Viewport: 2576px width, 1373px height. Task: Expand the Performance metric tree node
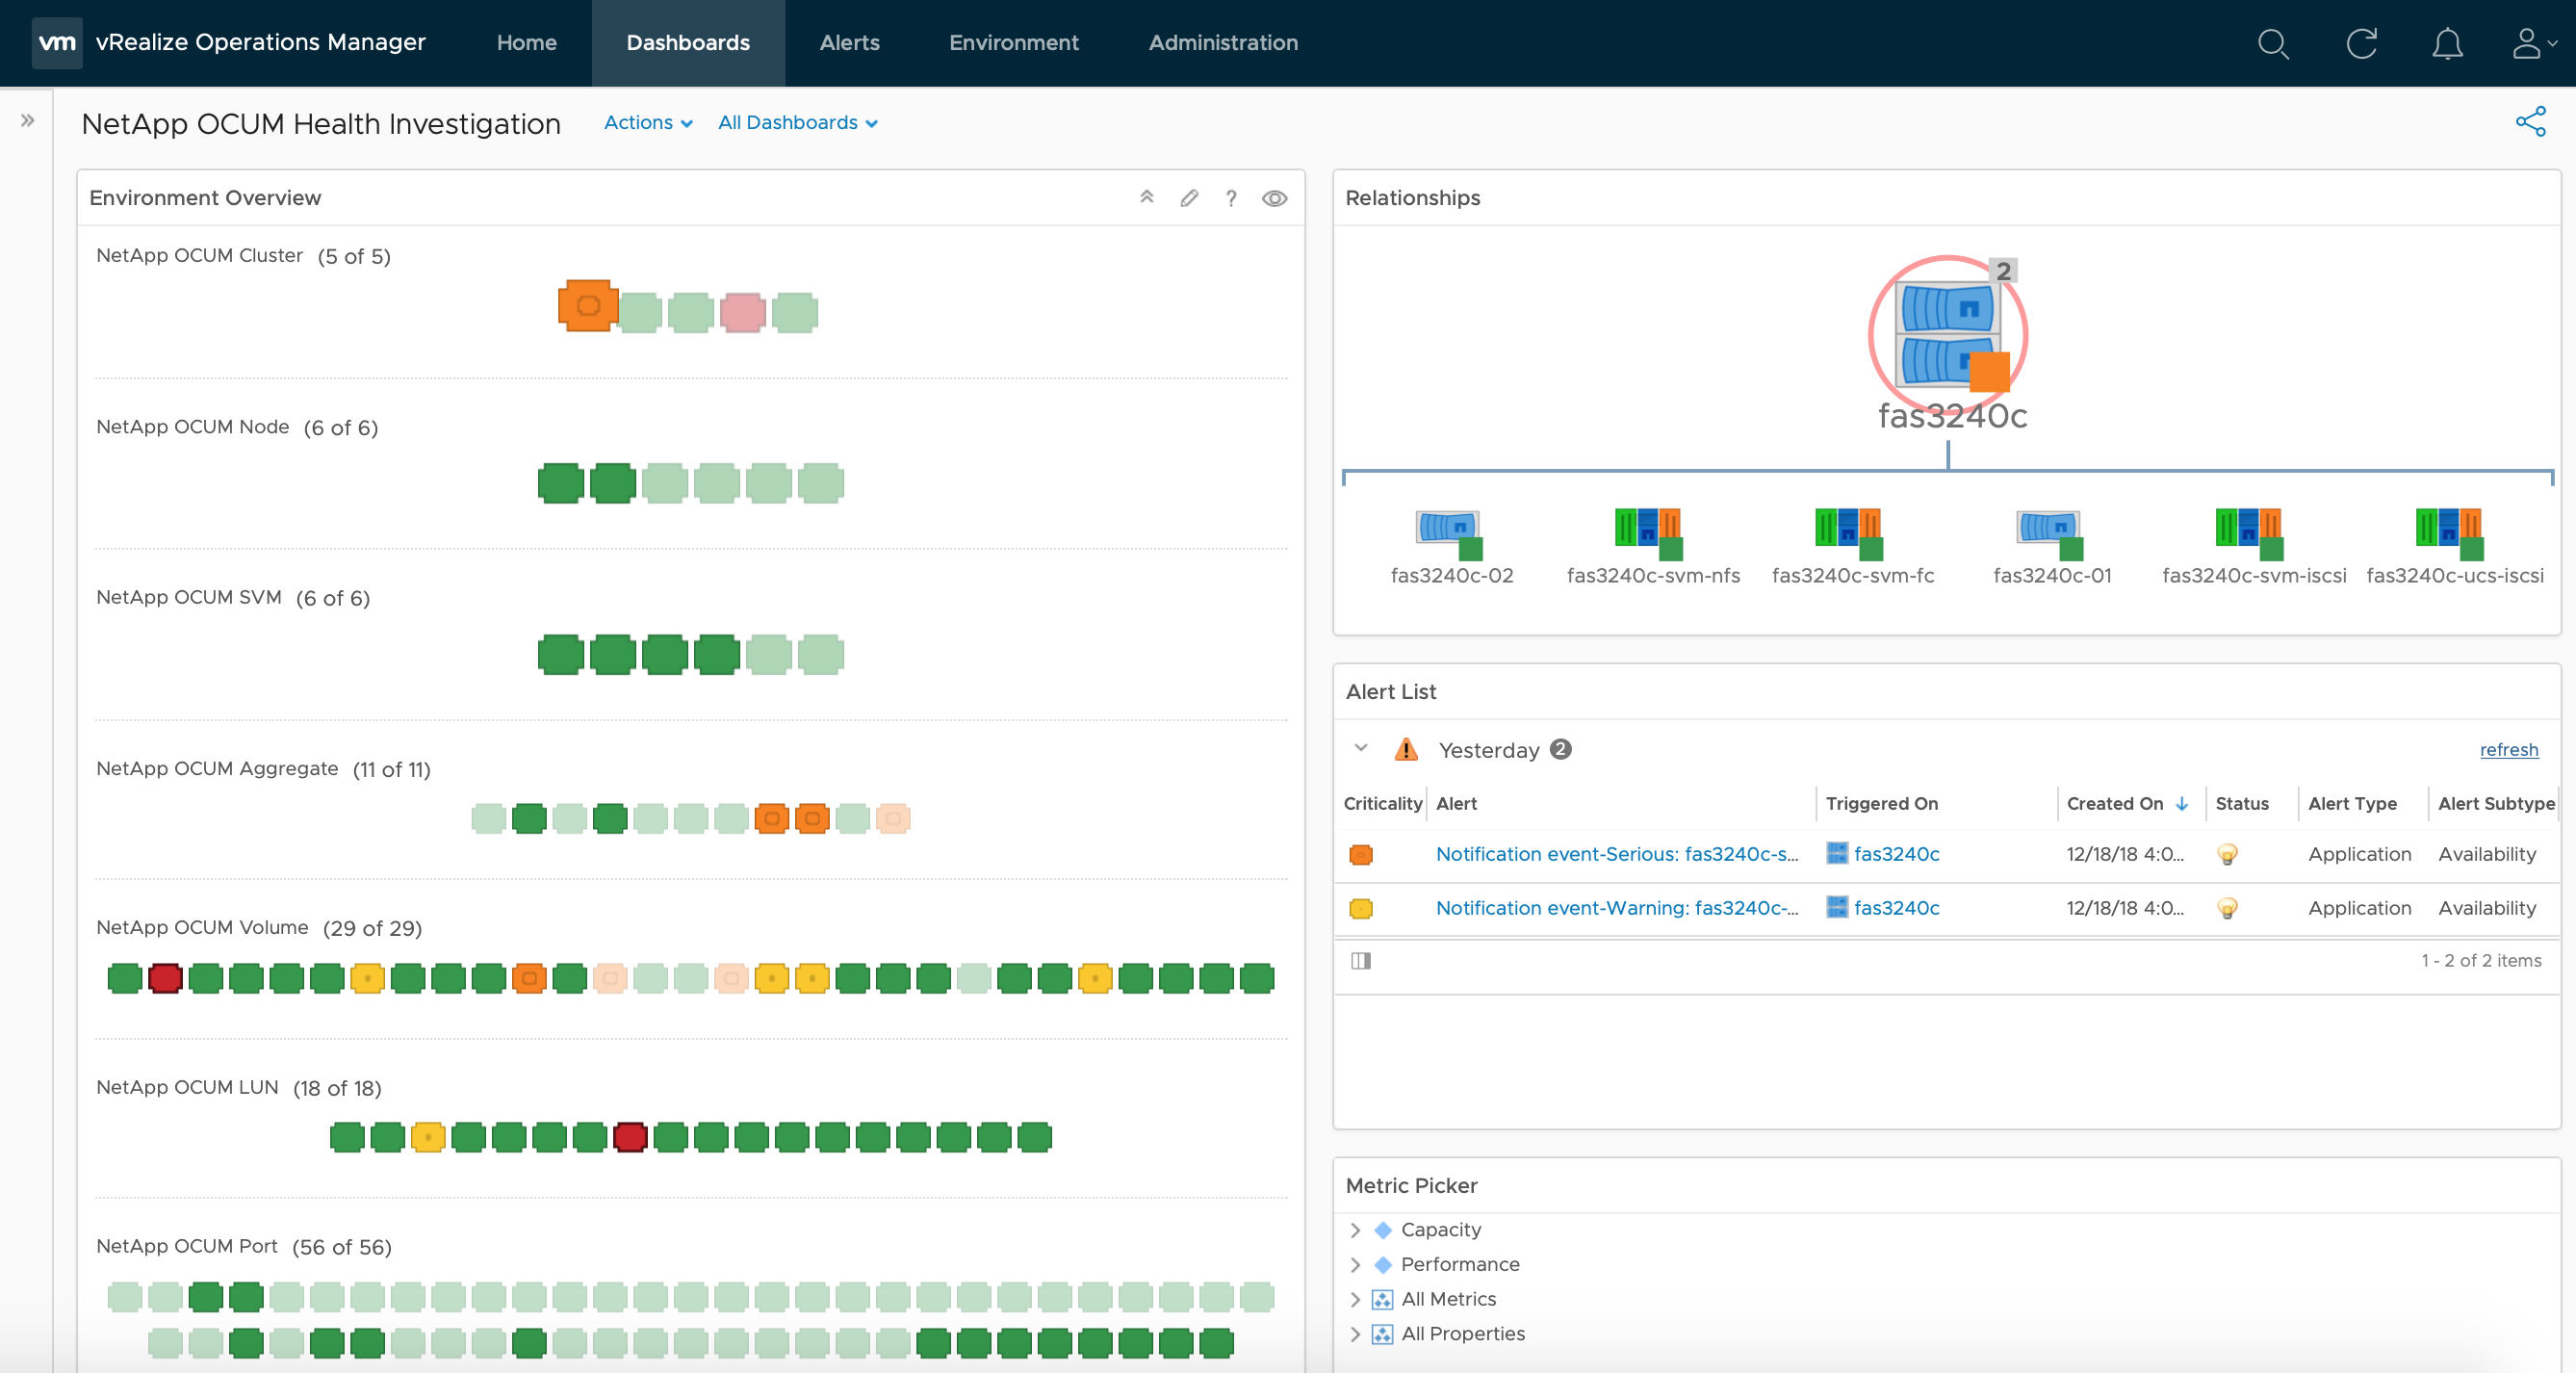tap(1355, 1264)
